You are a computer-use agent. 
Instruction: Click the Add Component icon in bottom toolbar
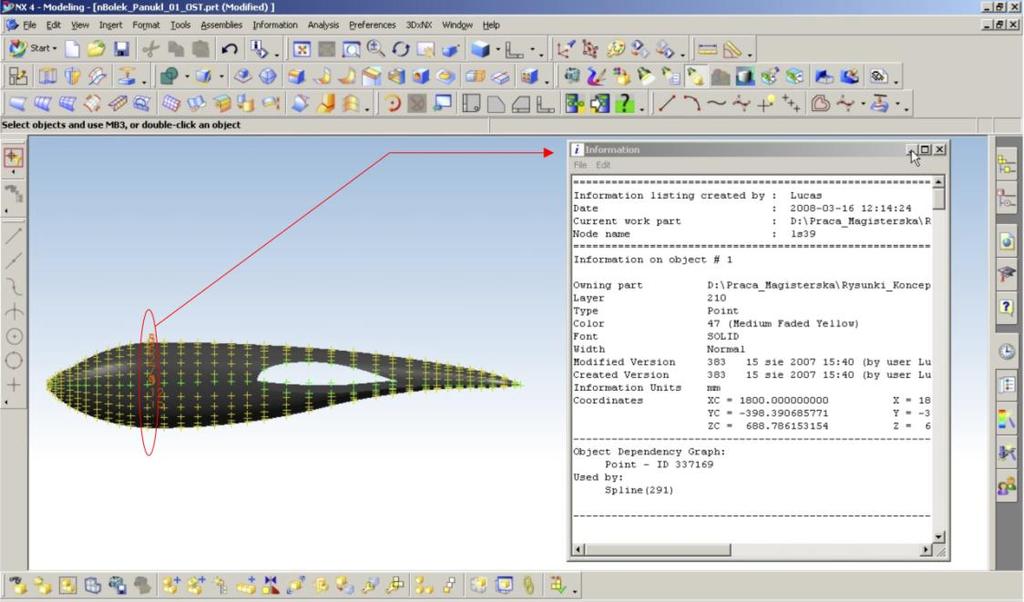[172, 584]
